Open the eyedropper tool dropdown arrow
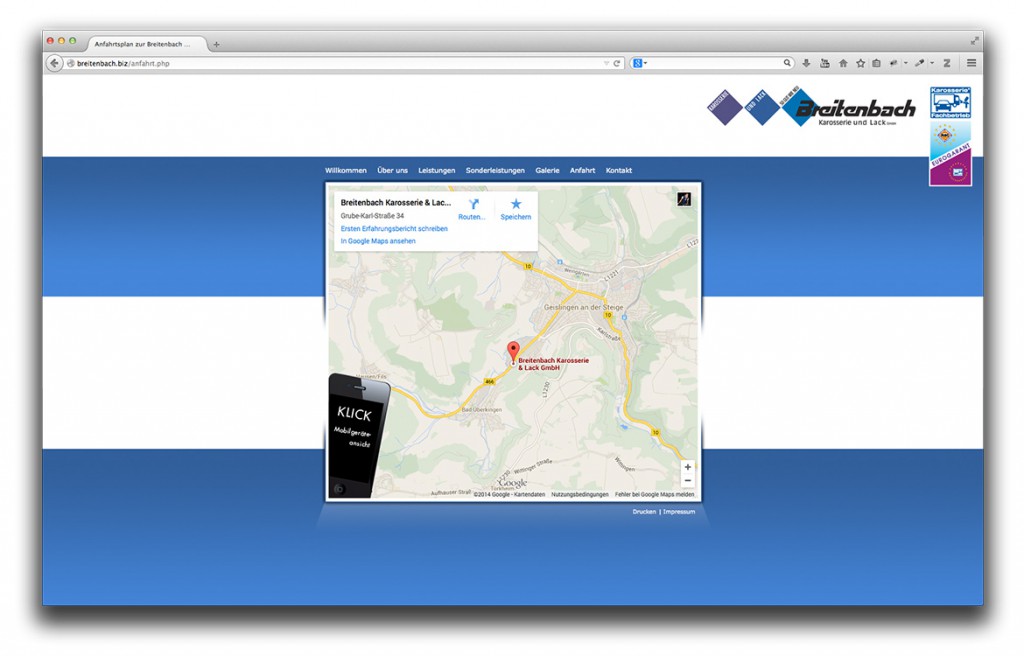The width and height of the screenshot is (1024, 656). click(x=931, y=63)
